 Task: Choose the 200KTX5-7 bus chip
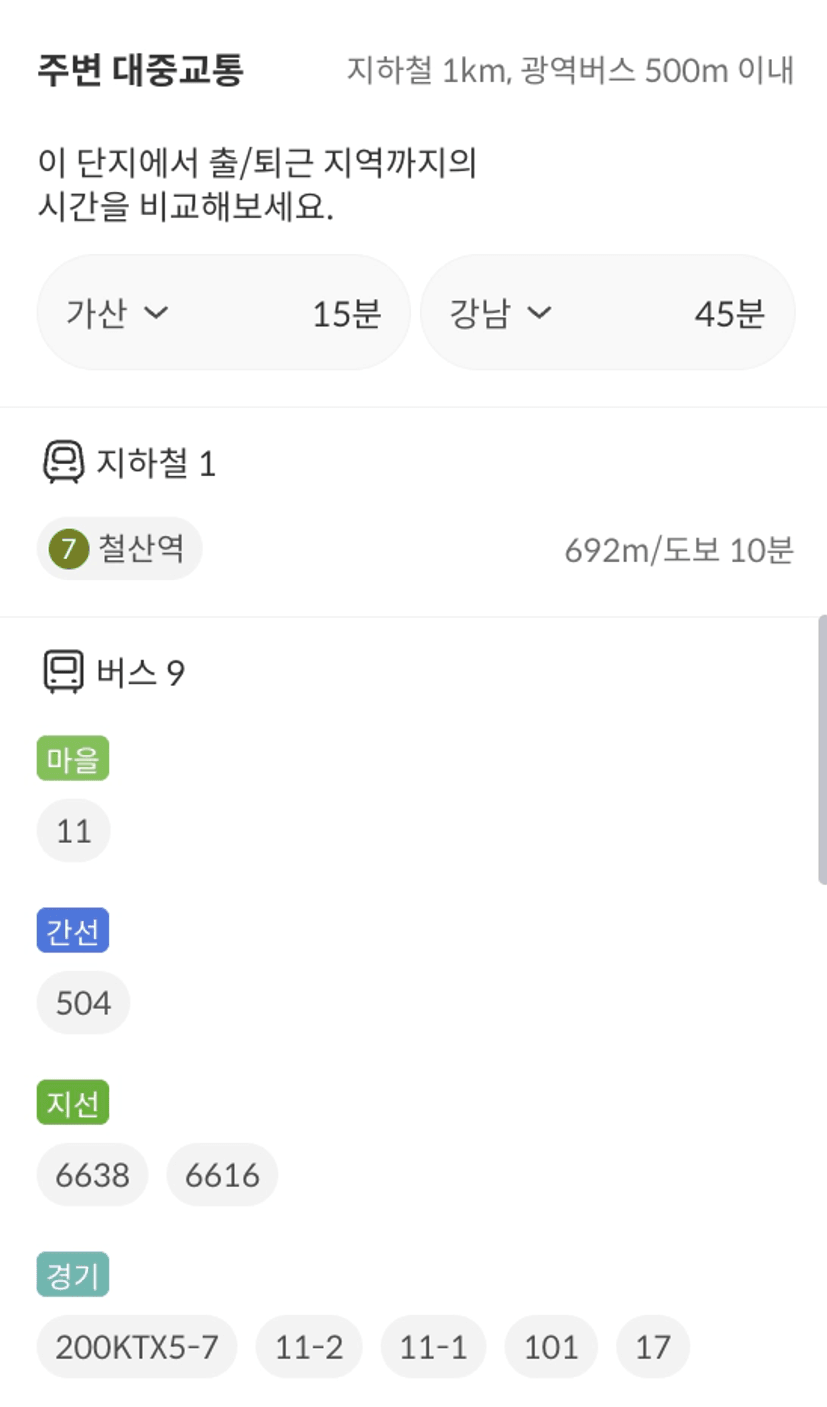pyautogui.click(x=137, y=1347)
